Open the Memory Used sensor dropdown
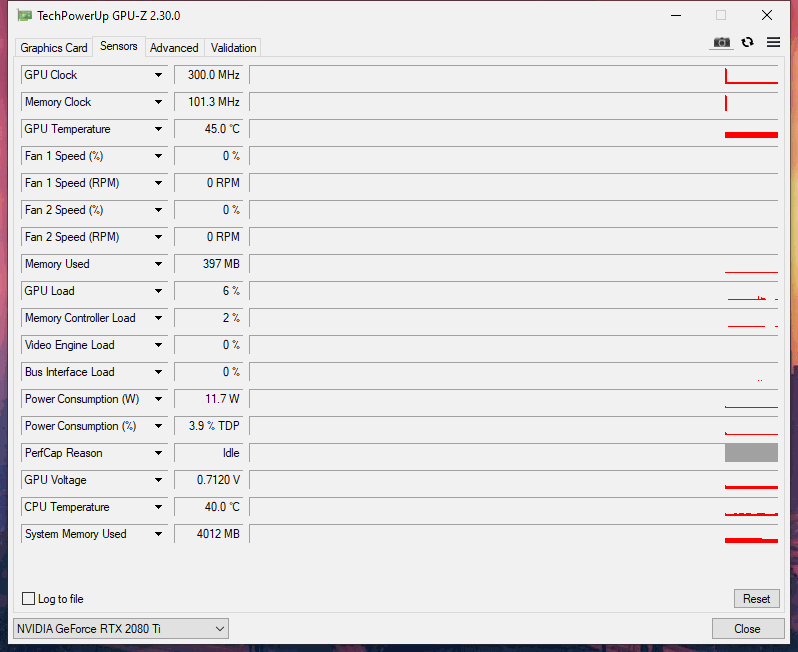Viewport: 798px width, 652px height. tap(158, 264)
